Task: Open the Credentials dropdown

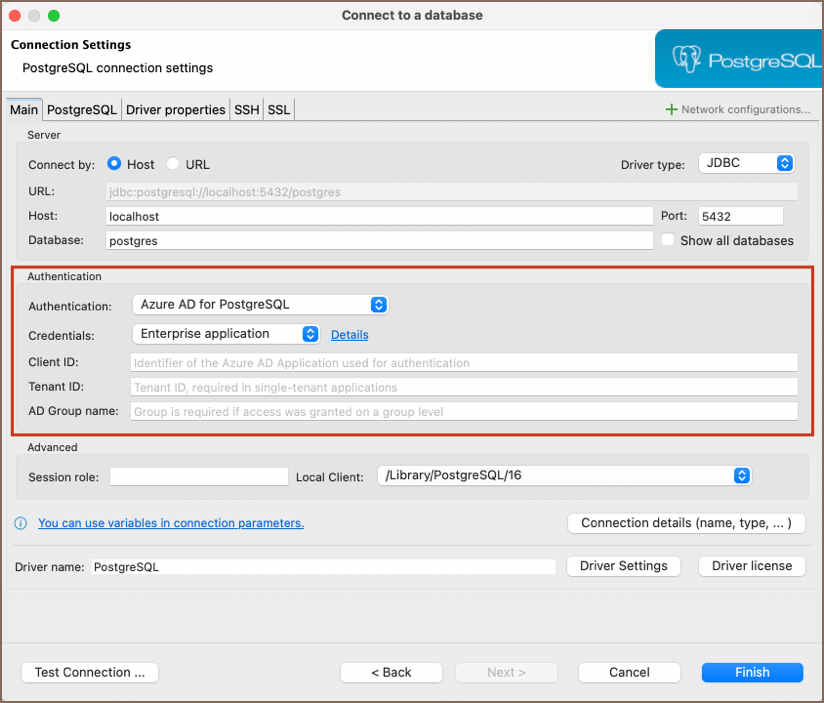Action: point(225,334)
